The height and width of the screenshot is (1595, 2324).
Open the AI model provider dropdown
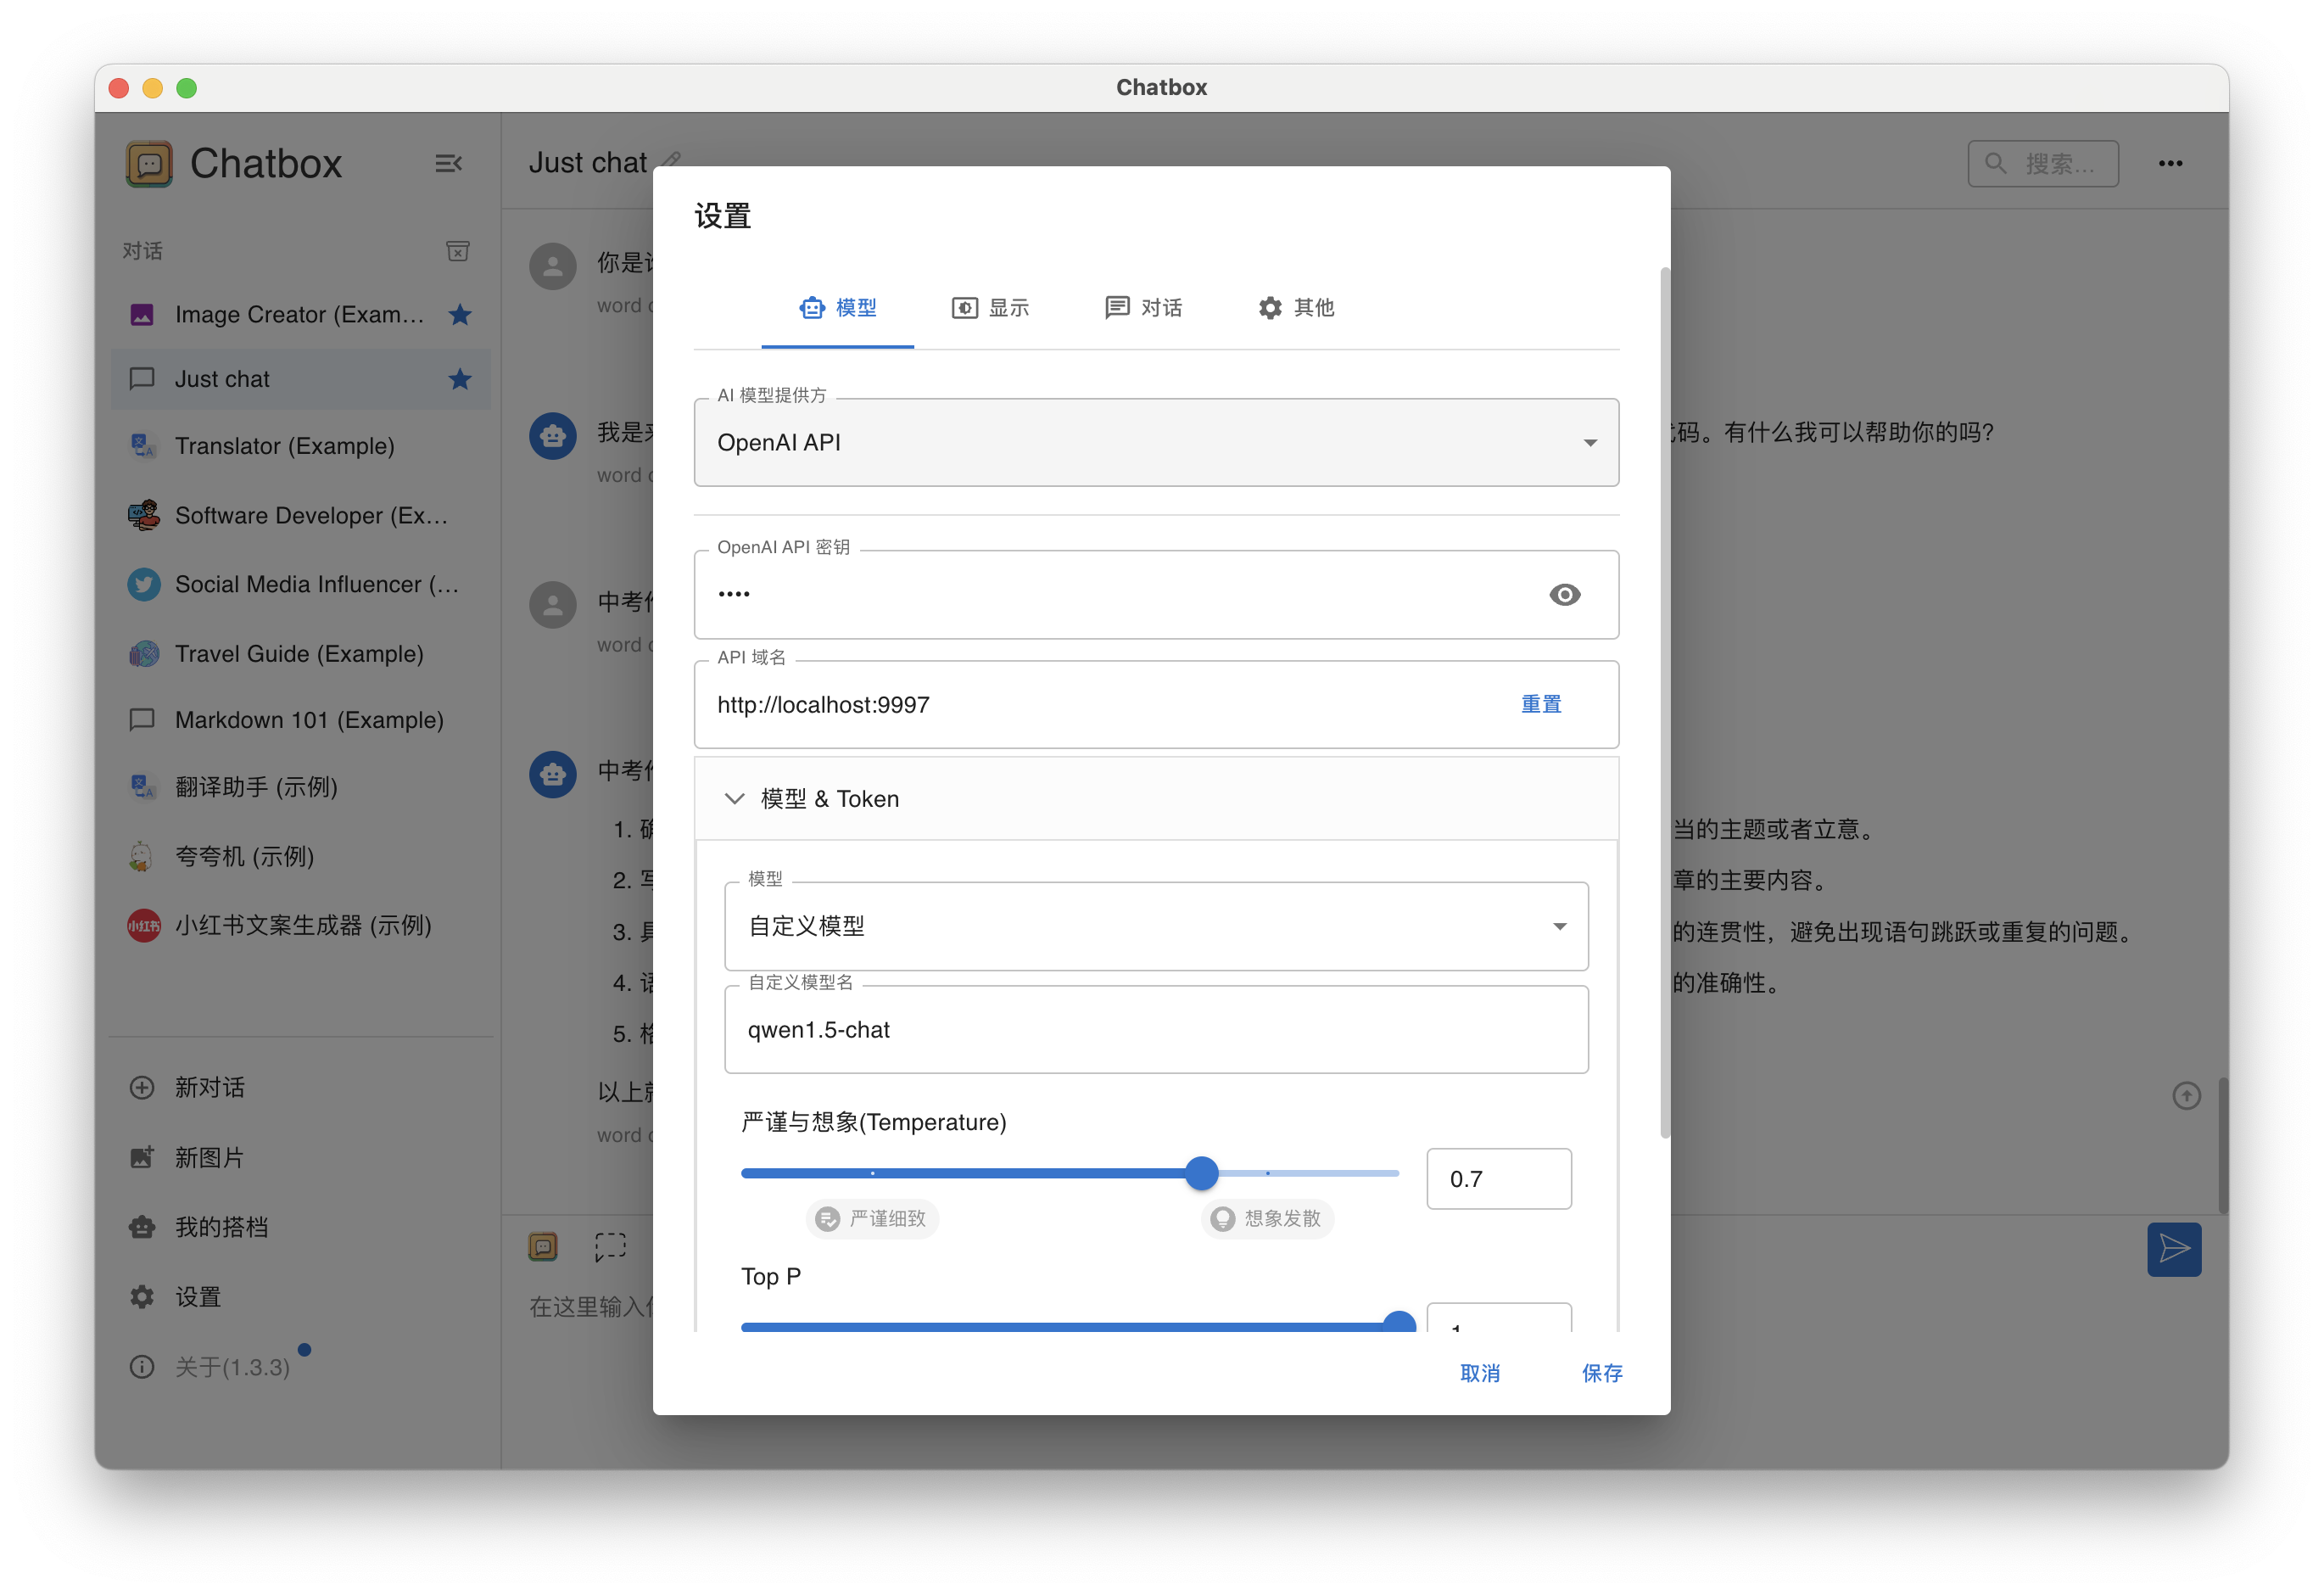[1156, 443]
